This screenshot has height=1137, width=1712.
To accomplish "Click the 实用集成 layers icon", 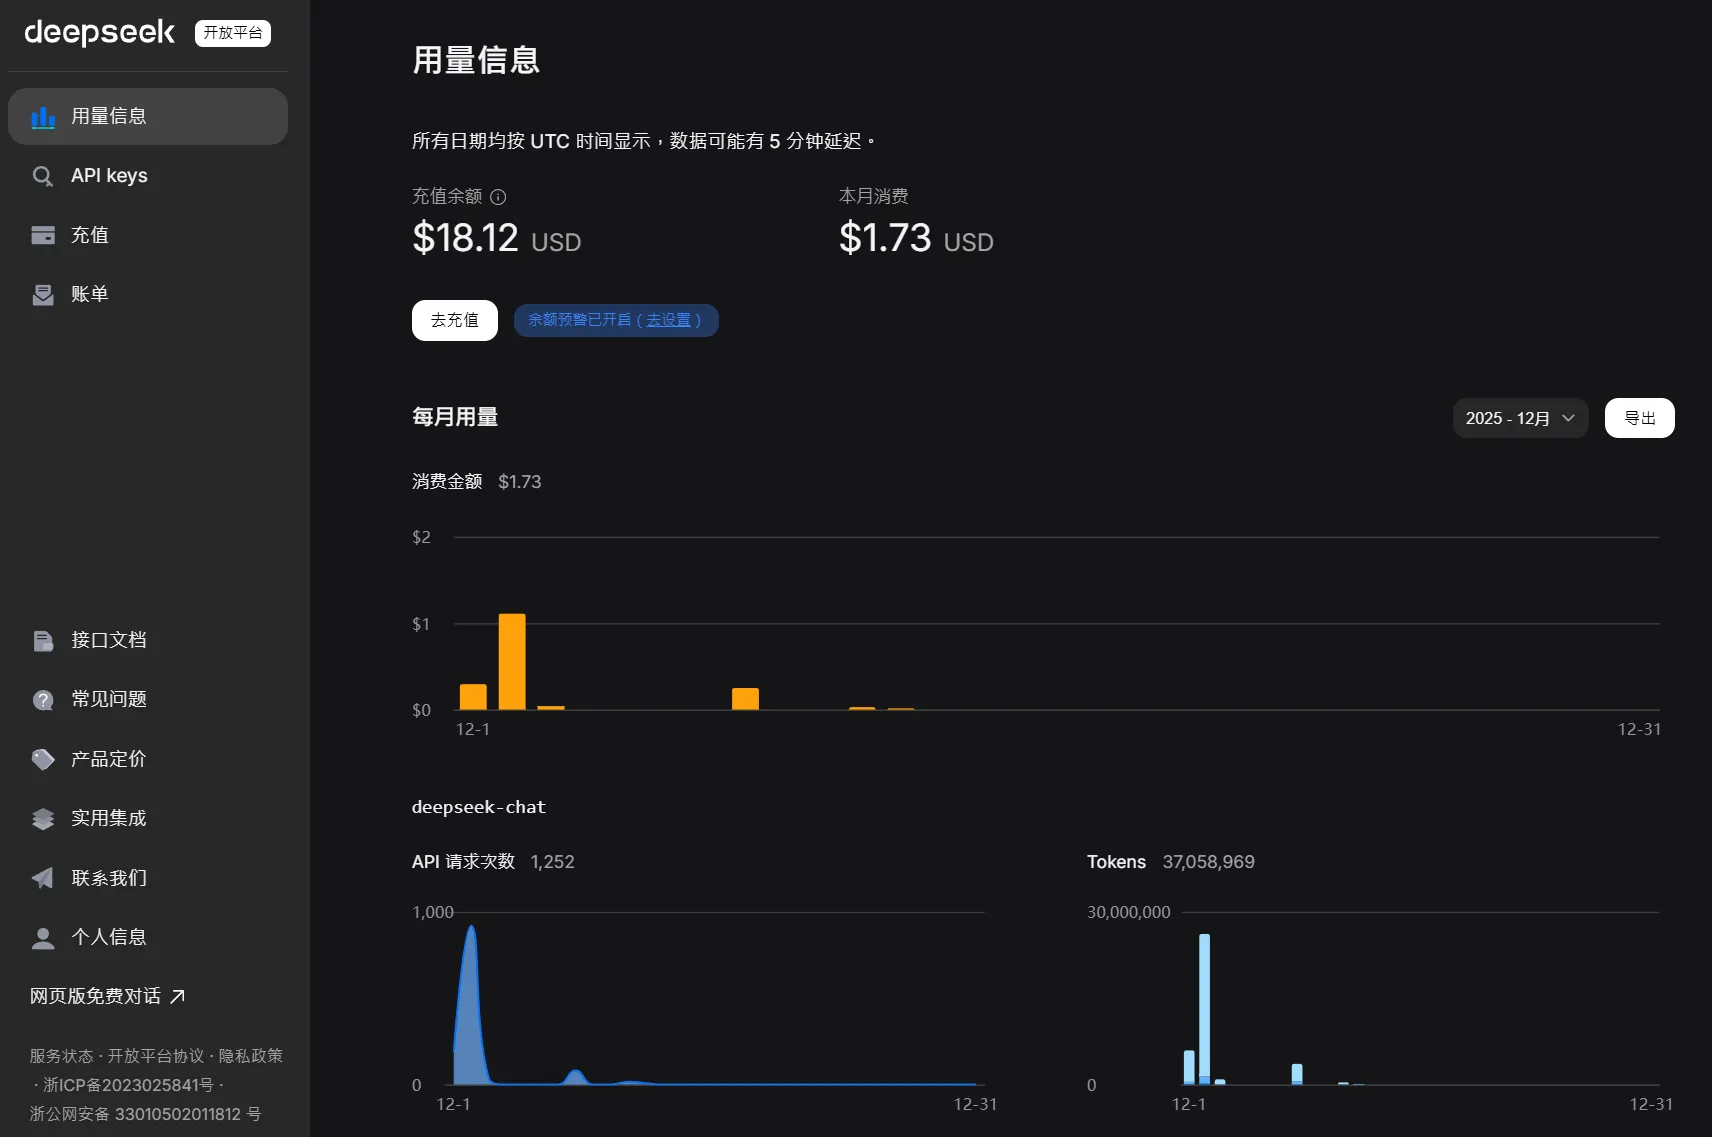I will click(43, 819).
